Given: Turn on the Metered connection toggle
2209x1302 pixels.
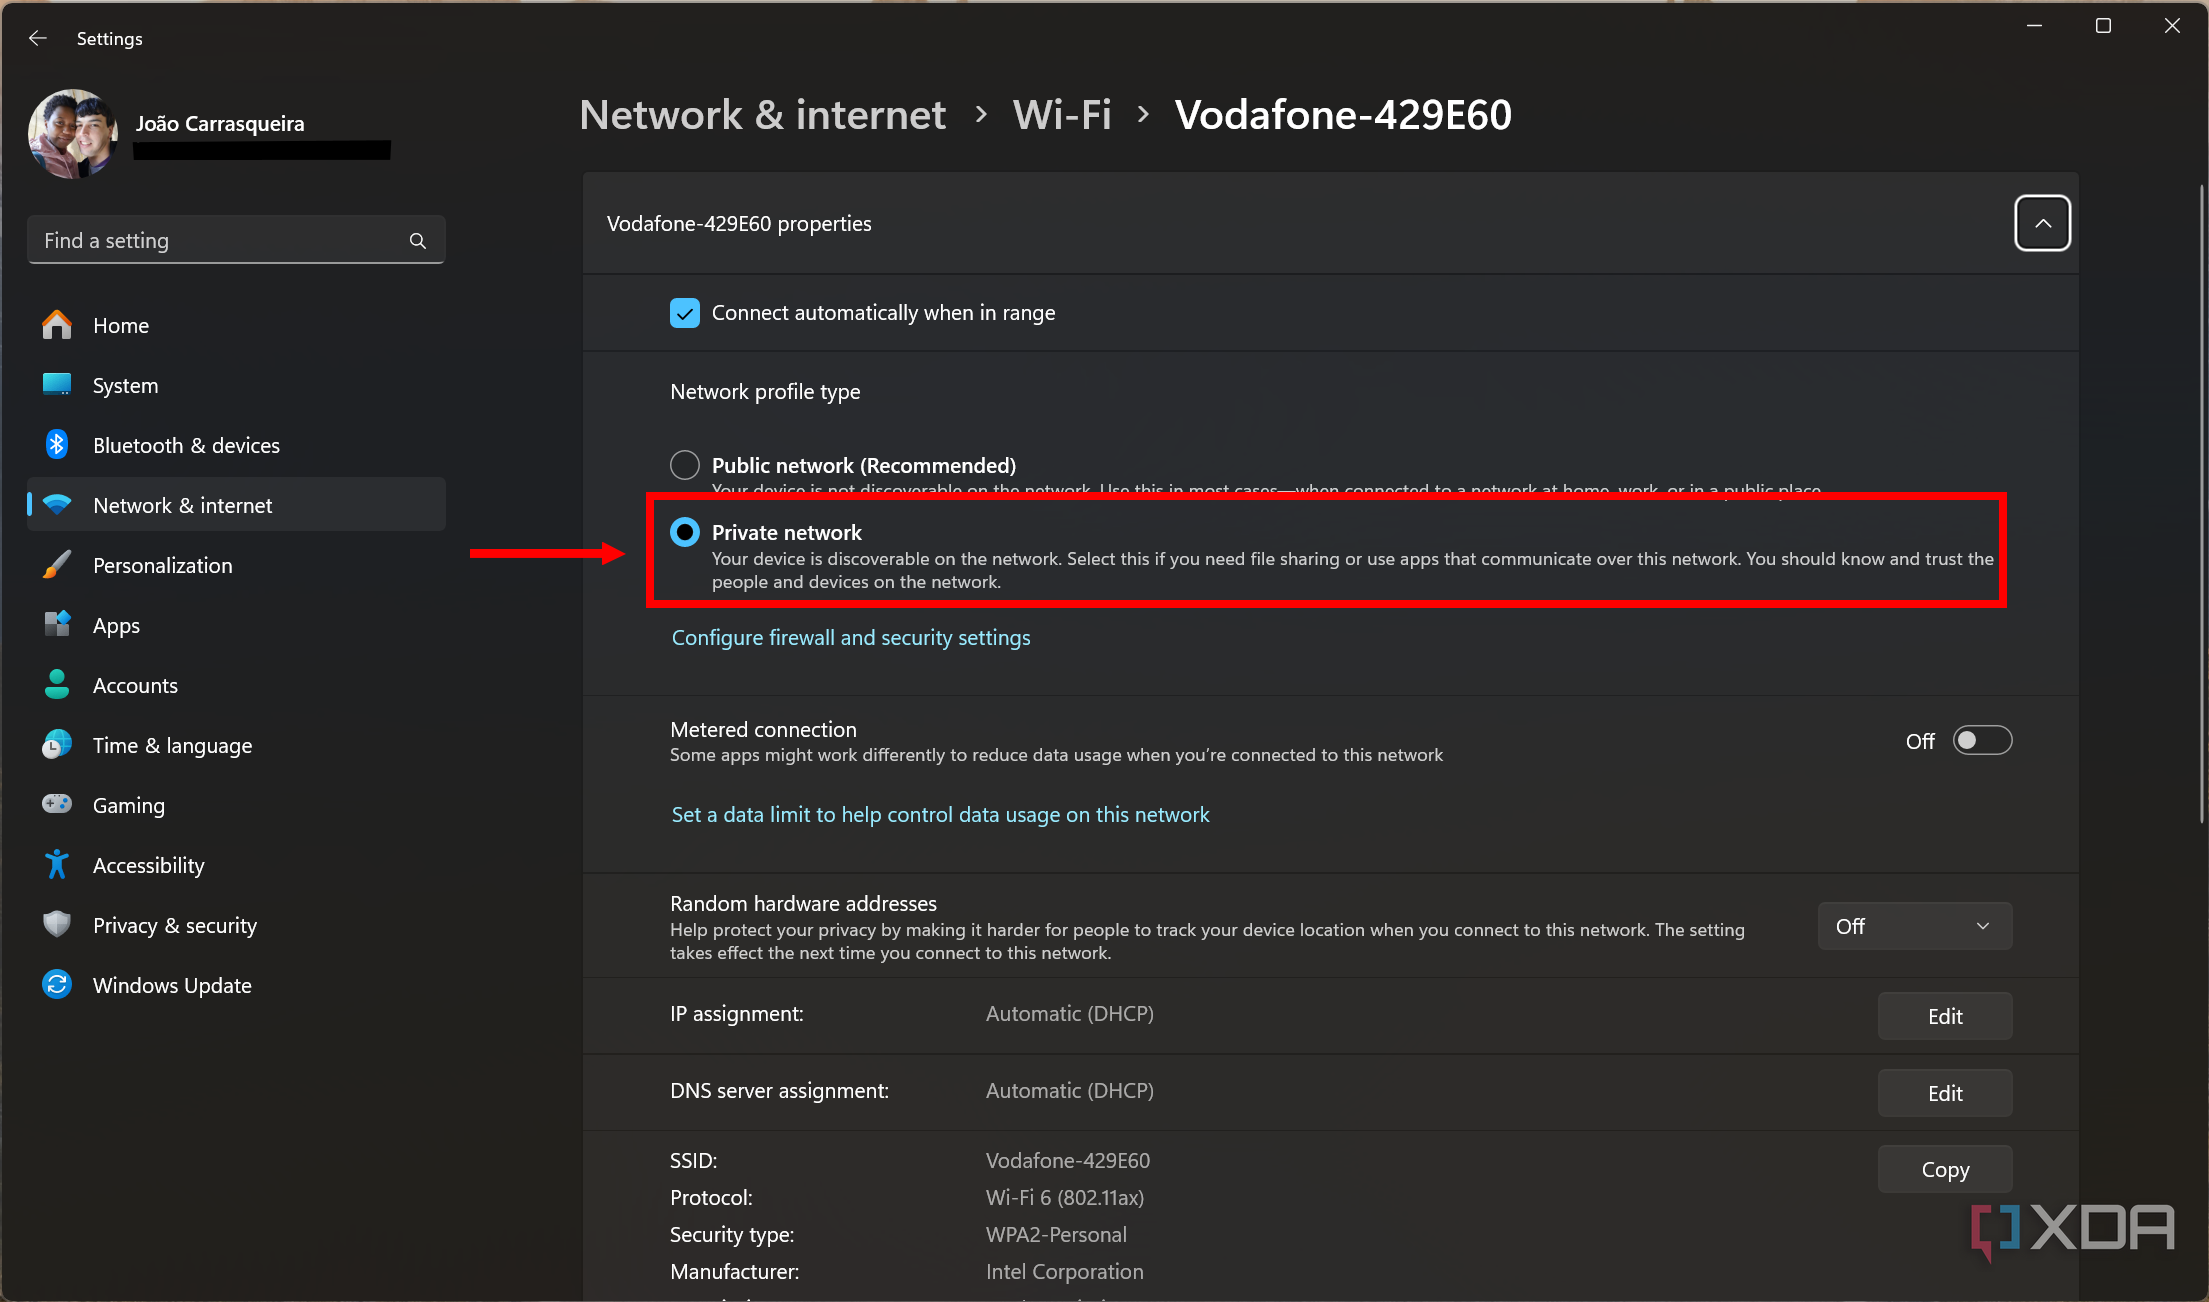Looking at the screenshot, I should 1982,741.
